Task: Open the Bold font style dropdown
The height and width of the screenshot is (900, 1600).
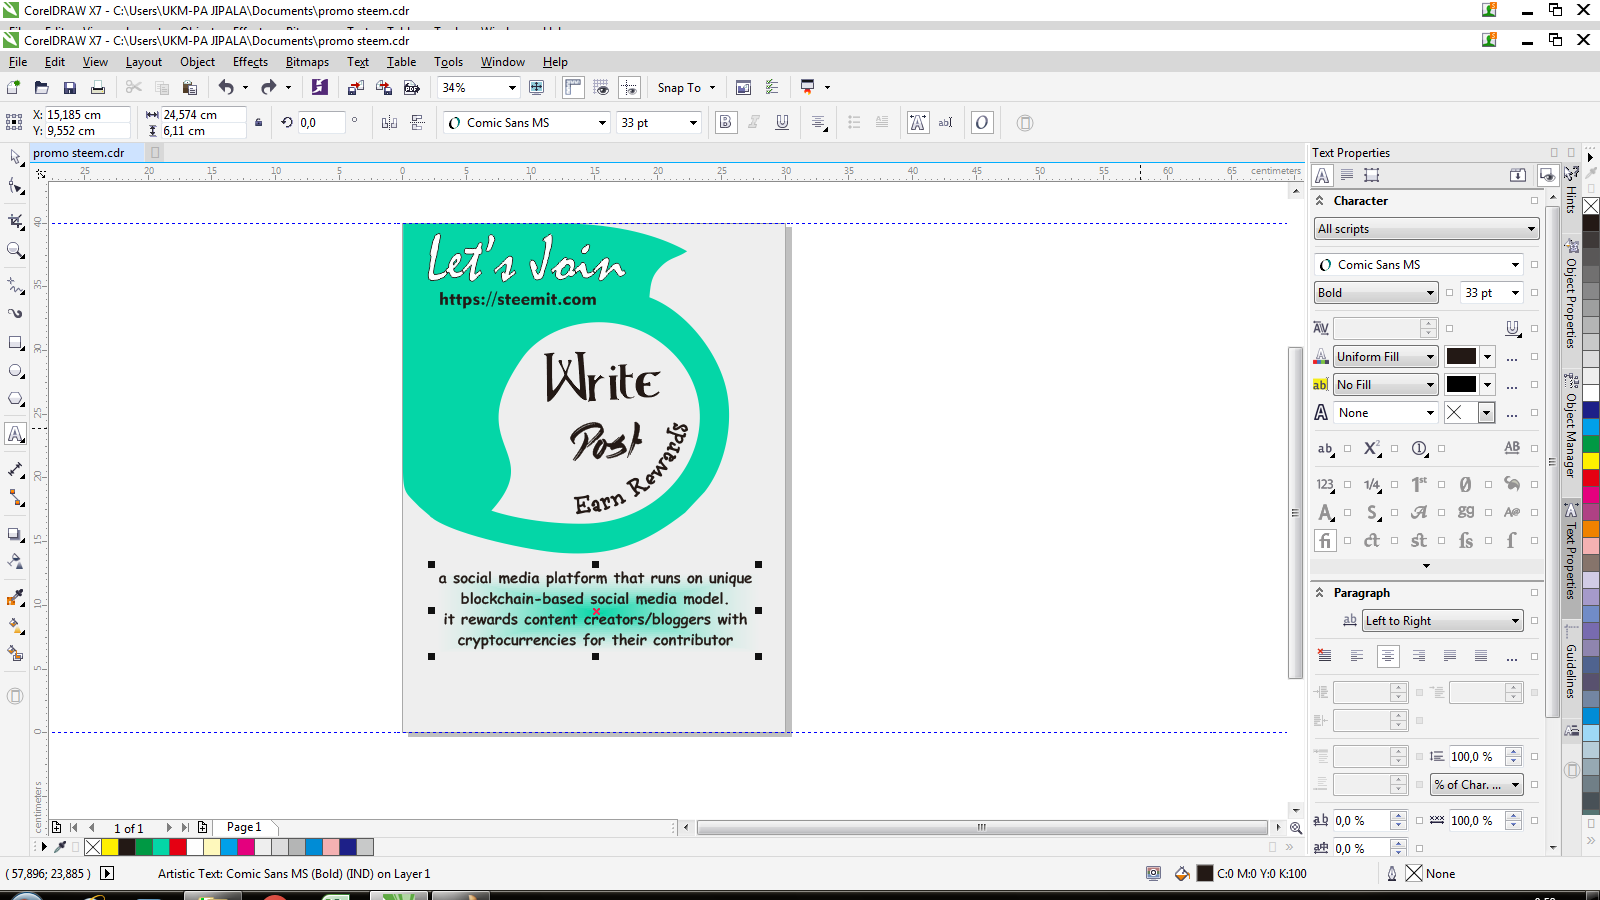Action: tap(1376, 293)
